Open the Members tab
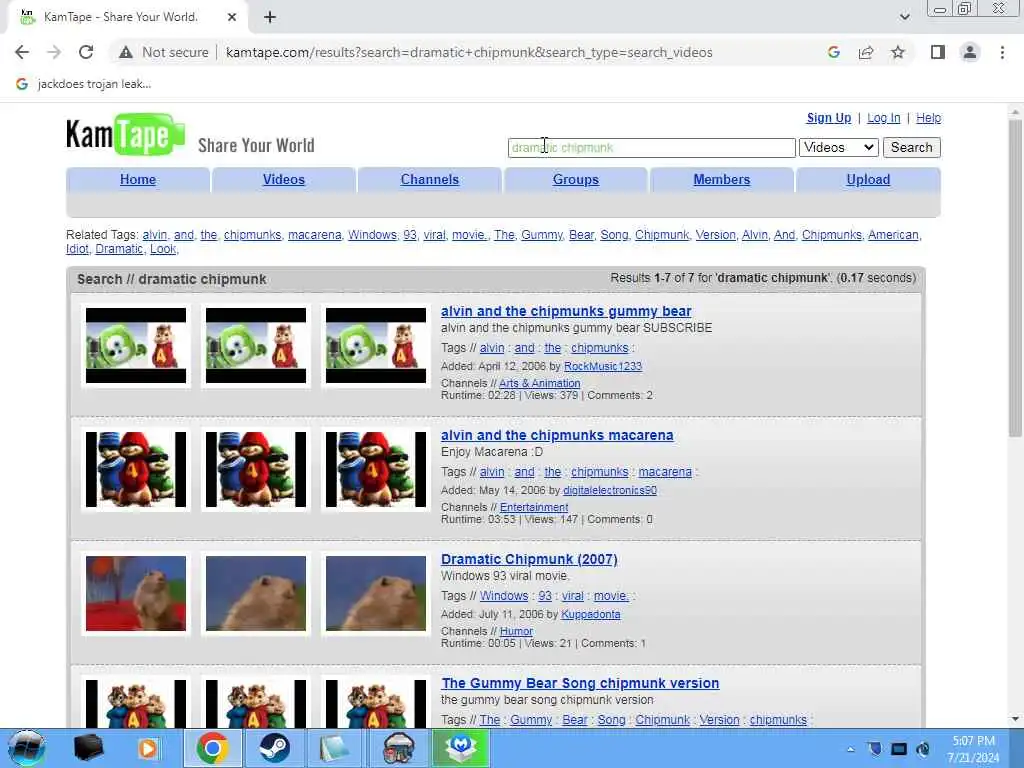The height and width of the screenshot is (768, 1024). [x=722, y=180]
